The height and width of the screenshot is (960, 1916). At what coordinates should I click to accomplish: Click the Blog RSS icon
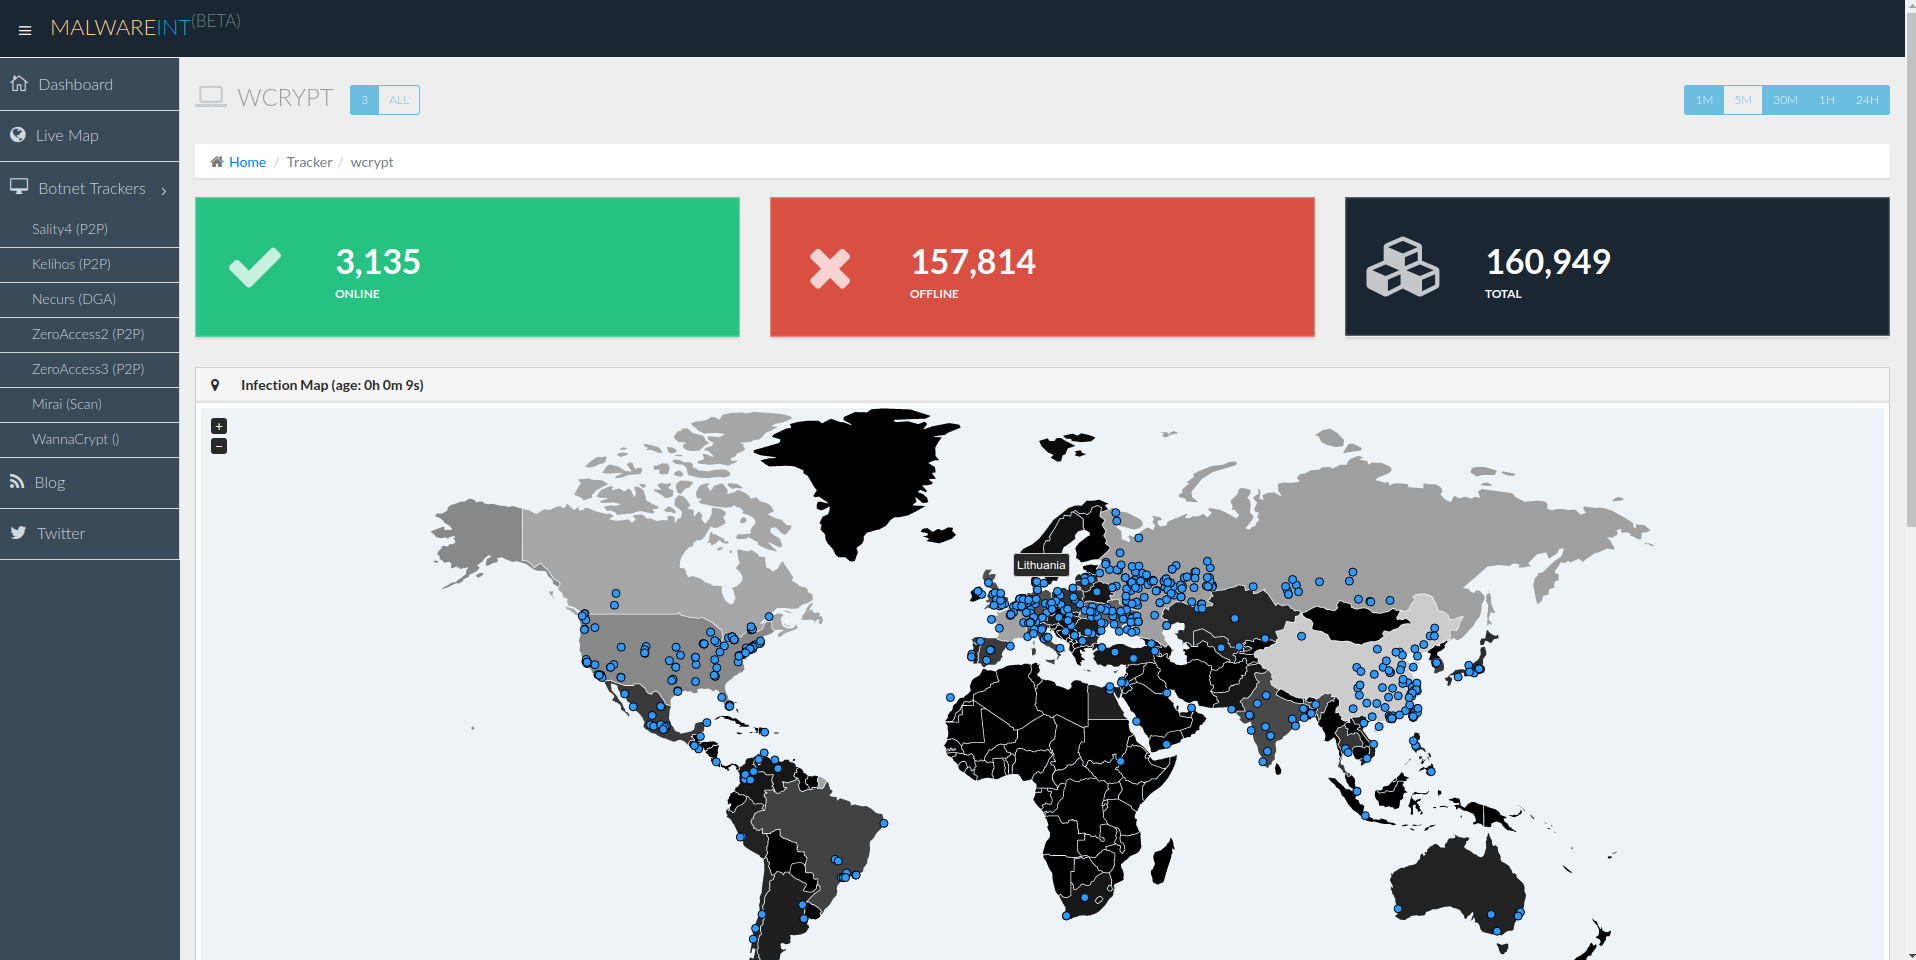click(x=17, y=482)
